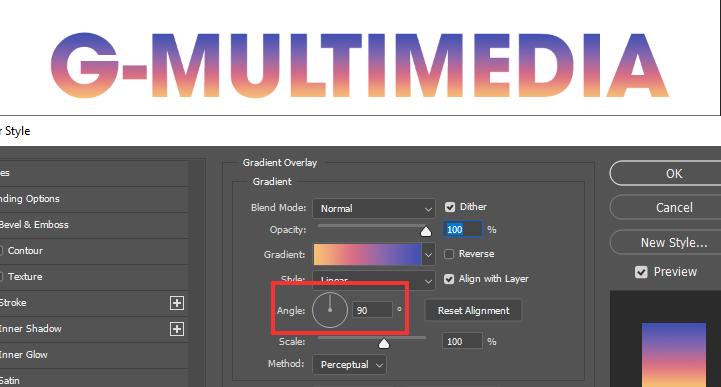Click the Angle value field showing 90
721x387 pixels.
[x=372, y=310]
